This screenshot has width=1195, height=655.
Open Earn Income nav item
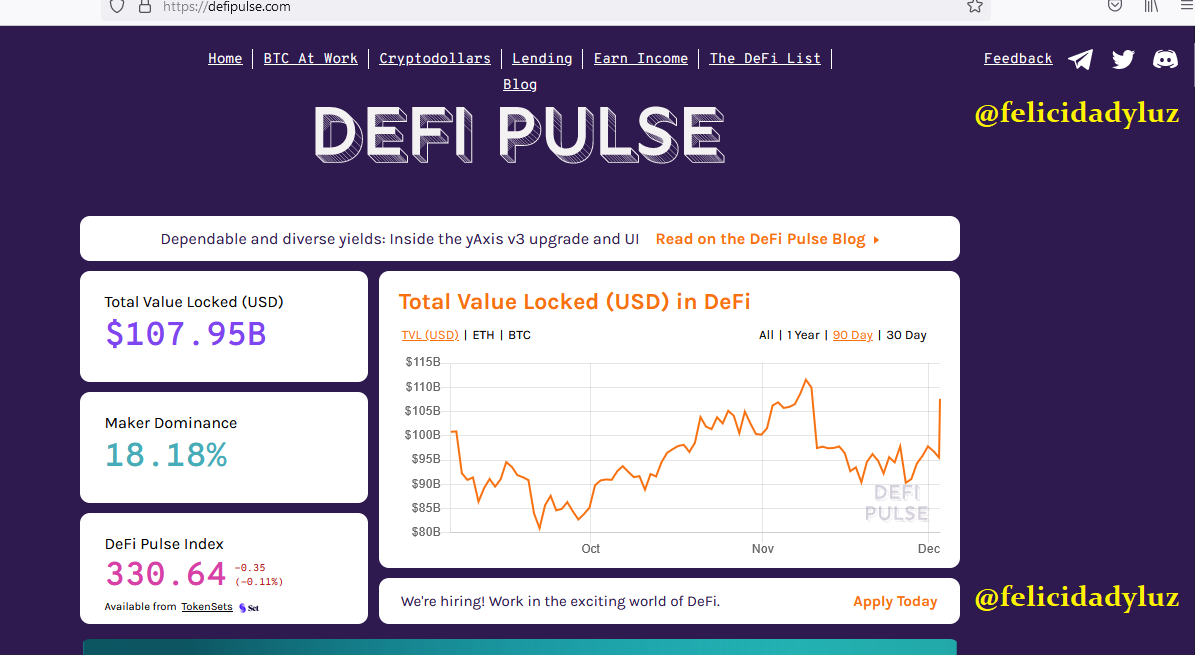[x=641, y=59]
